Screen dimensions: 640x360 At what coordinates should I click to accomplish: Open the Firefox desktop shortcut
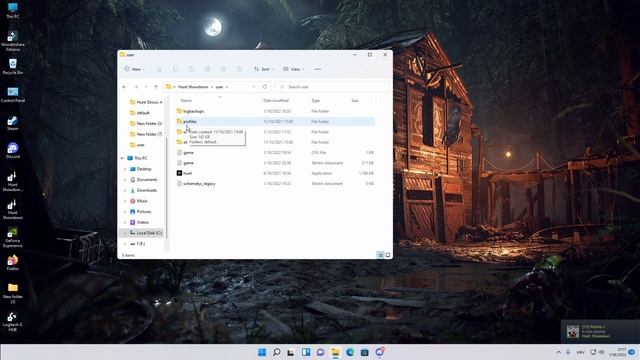click(13, 262)
